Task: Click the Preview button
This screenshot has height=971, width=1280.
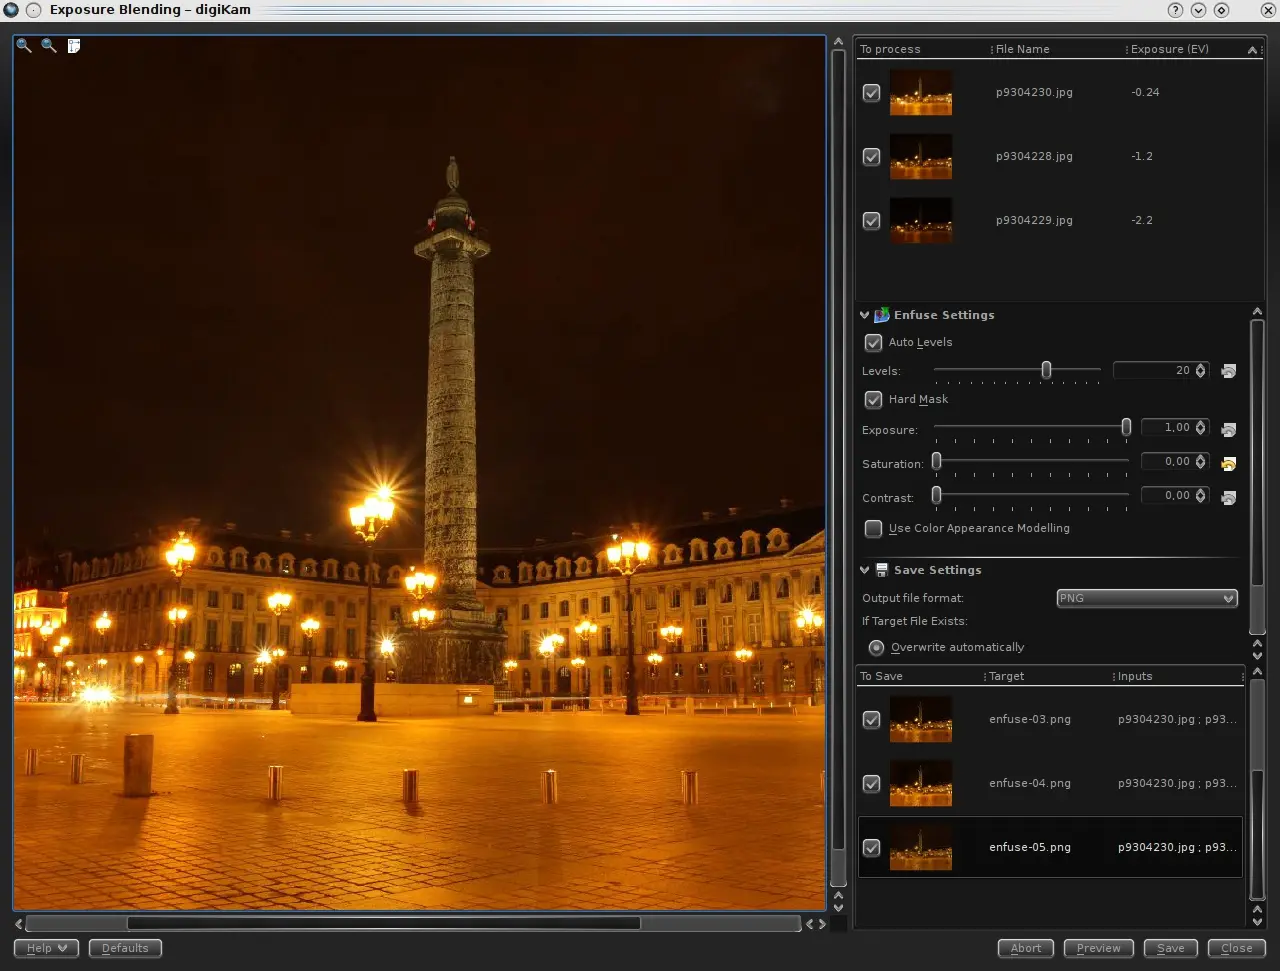Action: pyautogui.click(x=1098, y=948)
